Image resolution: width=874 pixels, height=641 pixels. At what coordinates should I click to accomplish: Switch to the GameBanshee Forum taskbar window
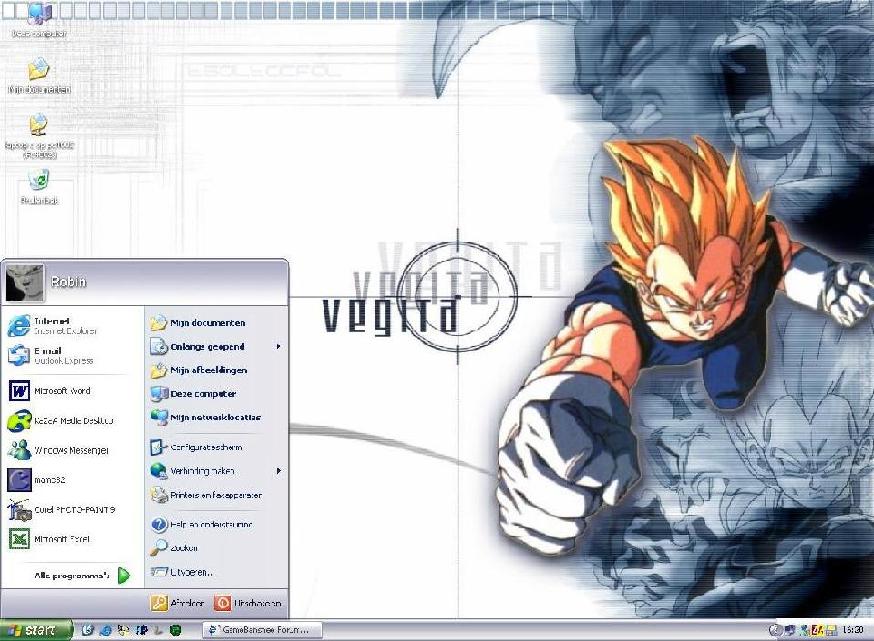point(263,630)
